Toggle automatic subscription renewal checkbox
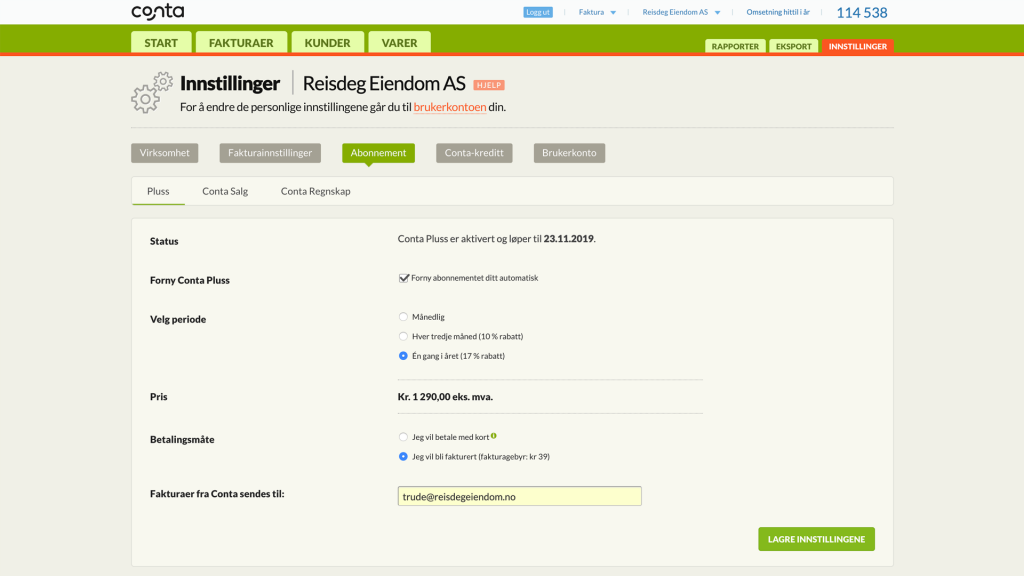Viewport: 1024px width, 576px height. coord(404,278)
